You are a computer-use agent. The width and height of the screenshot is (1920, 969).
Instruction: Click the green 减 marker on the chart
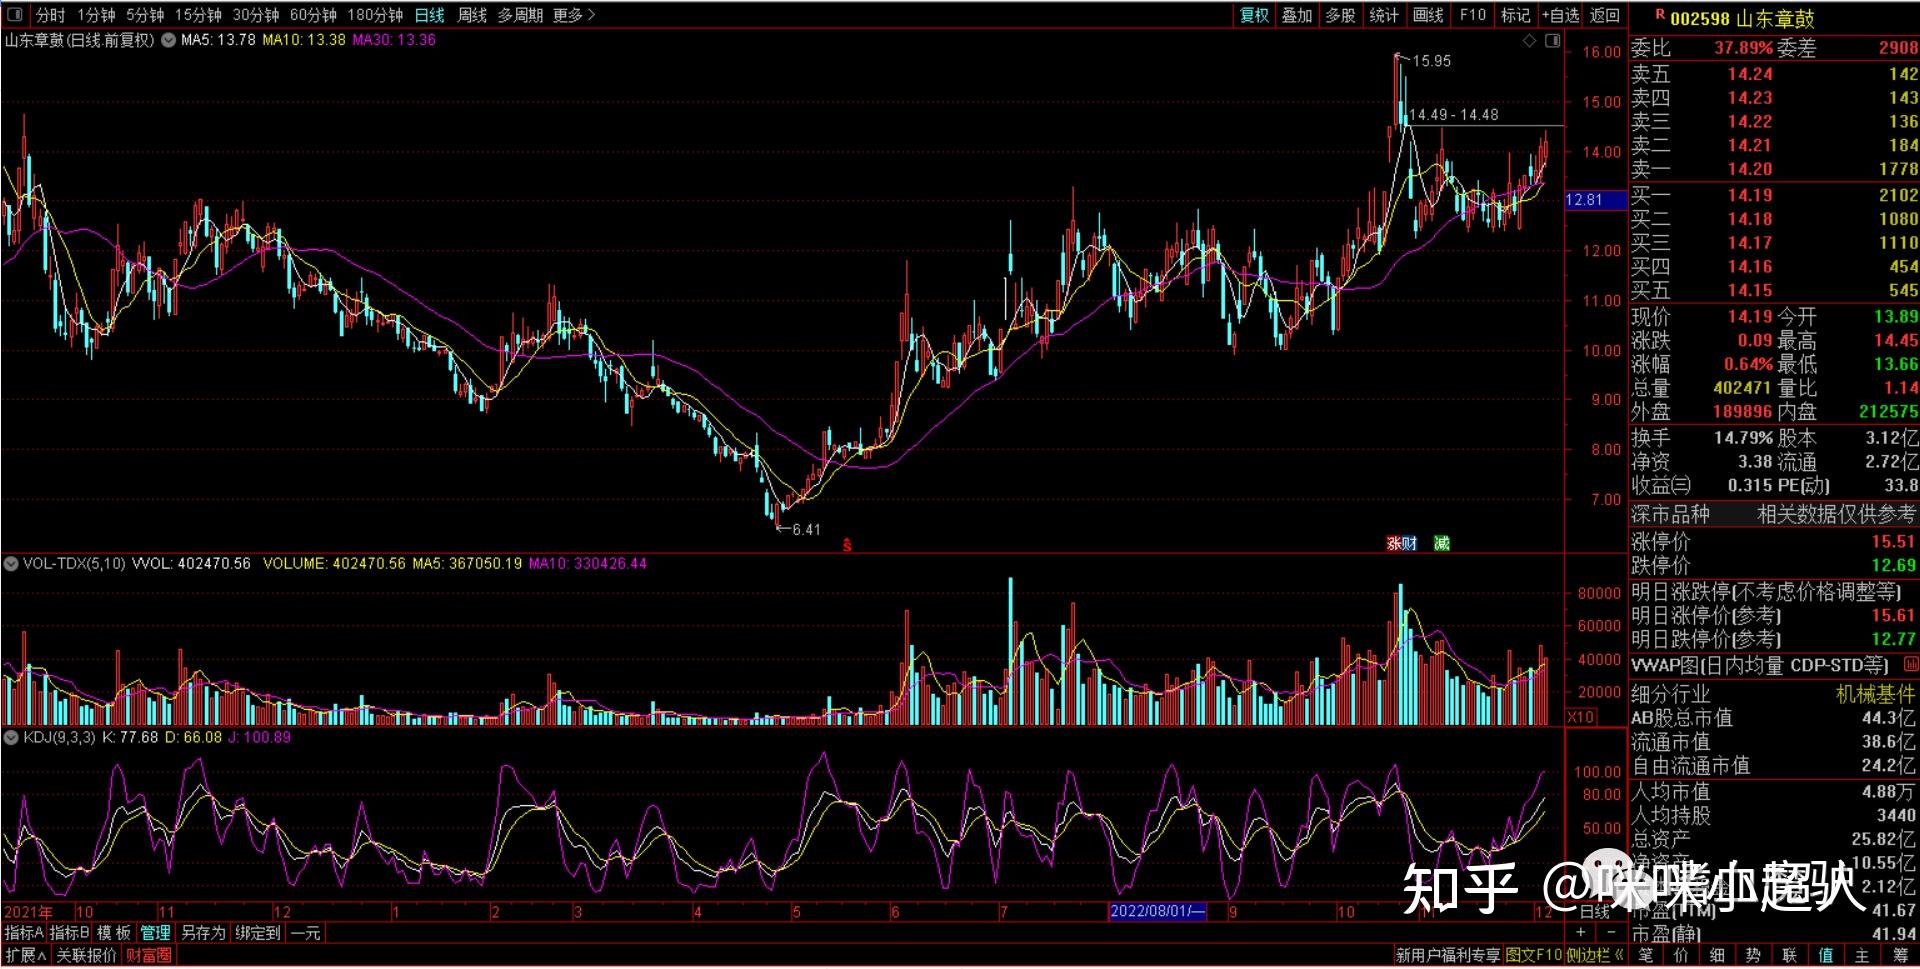tap(1441, 543)
